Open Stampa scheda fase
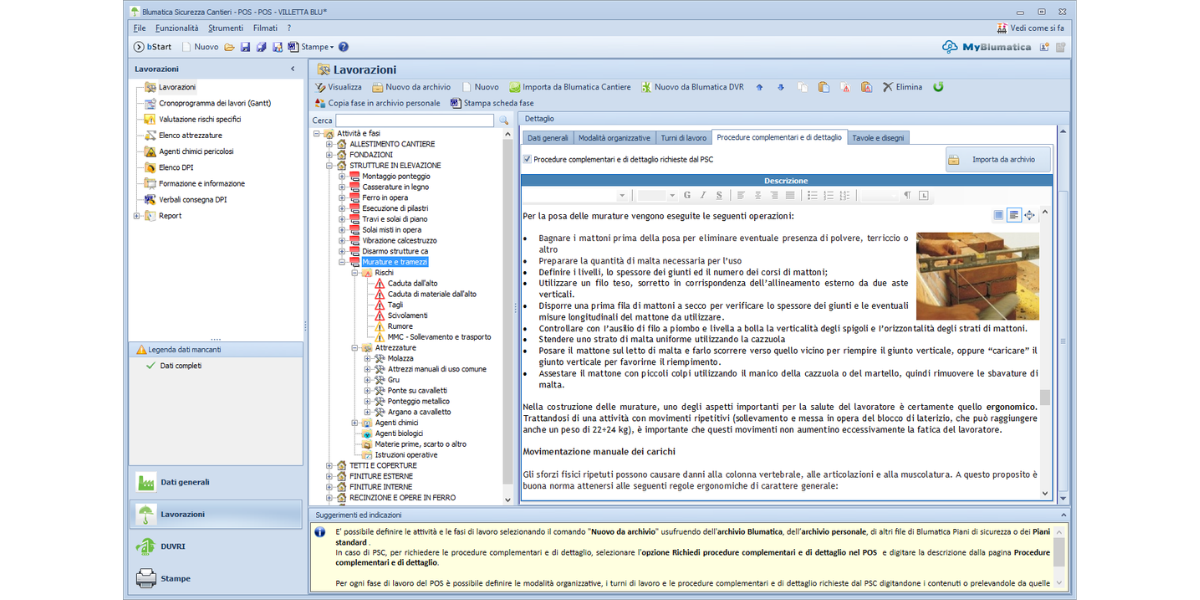The image size is (1200, 600). 491,103
